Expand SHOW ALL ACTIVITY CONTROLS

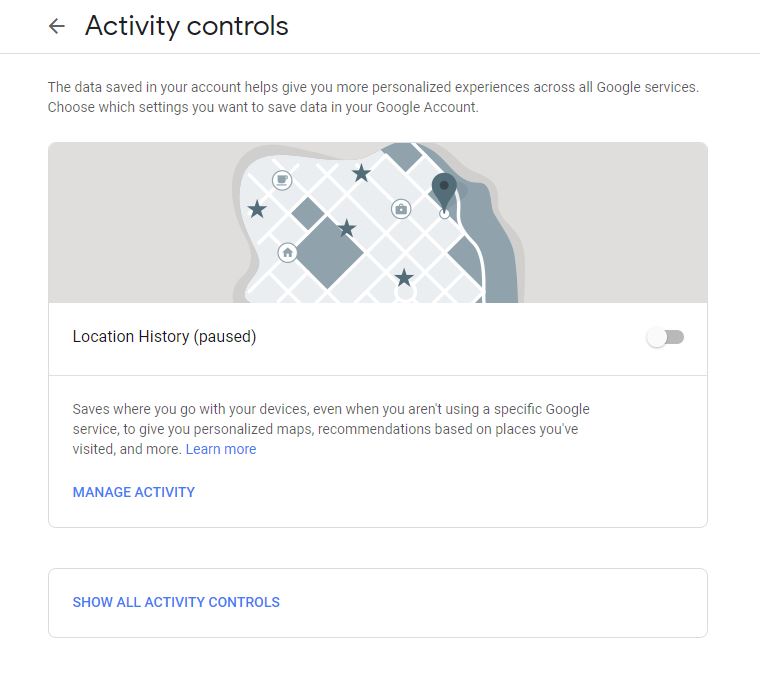[176, 602]
